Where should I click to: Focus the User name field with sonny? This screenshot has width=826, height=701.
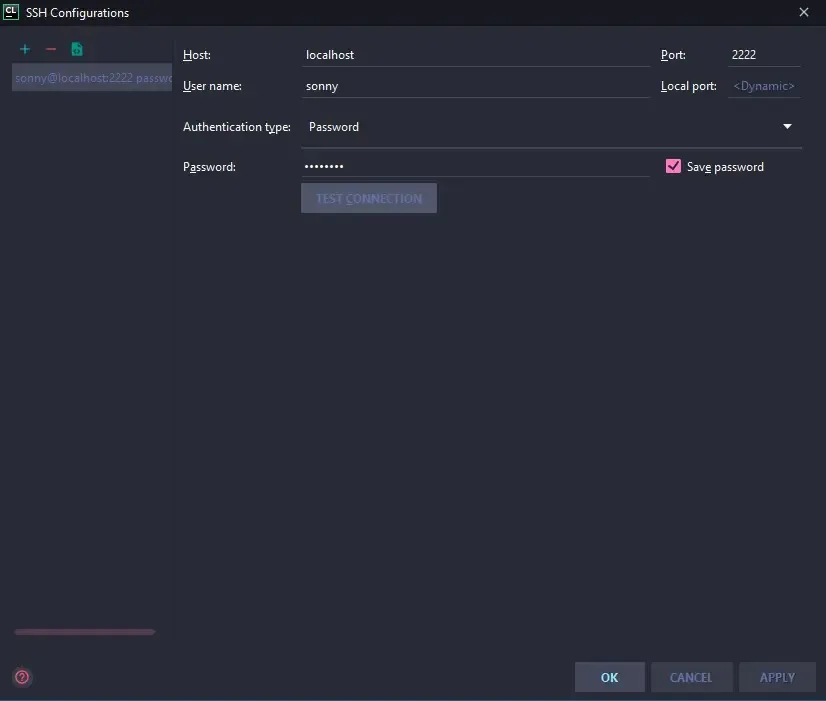(475, 86)
